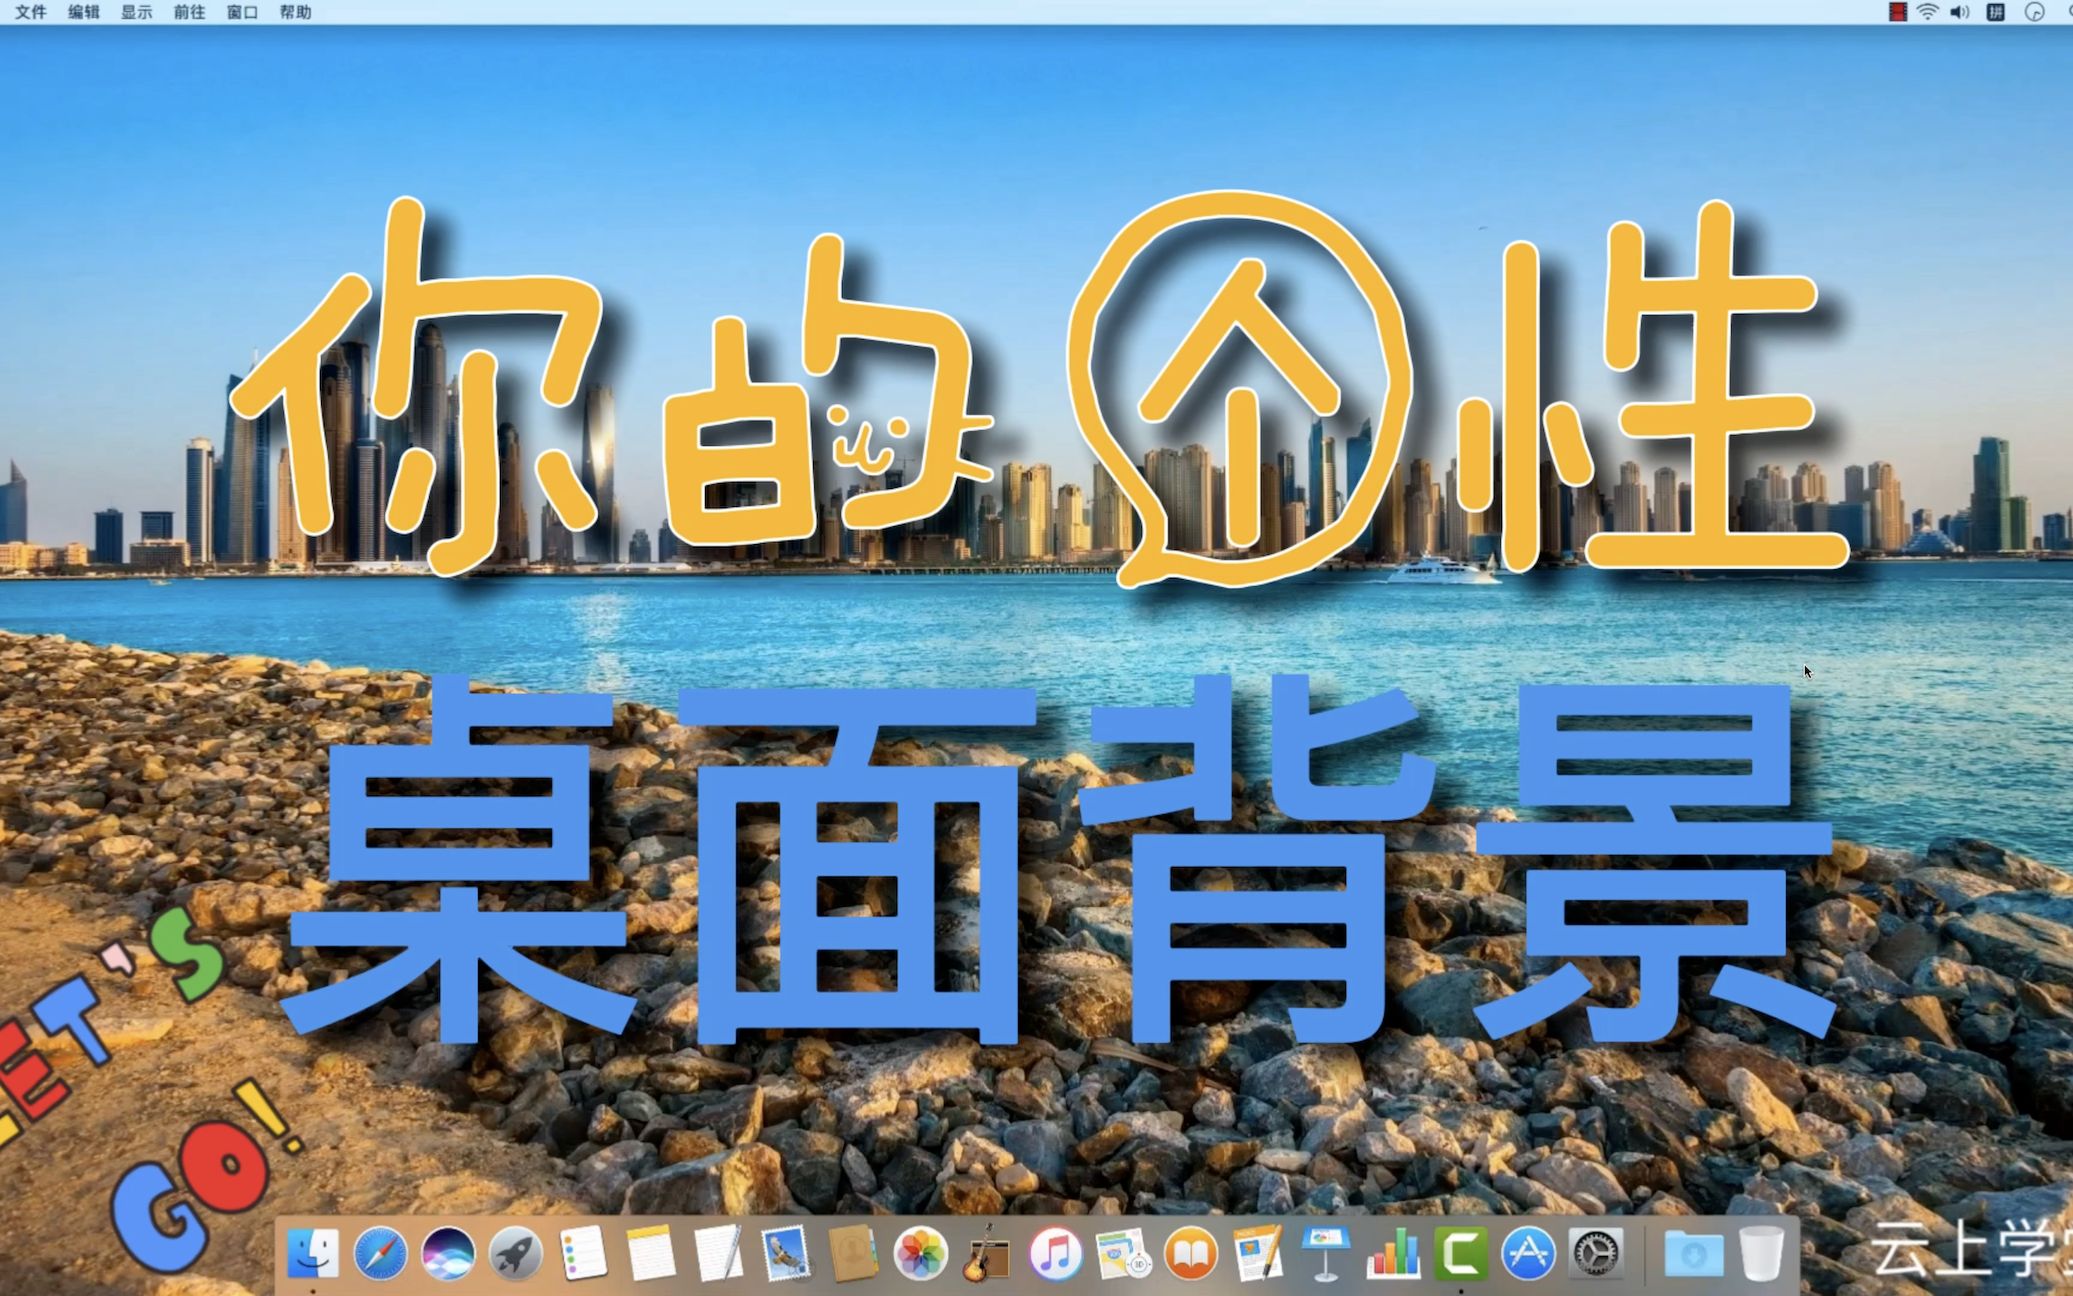
Task: Open Numbers chart app
Action: click(x=1393, y=1254)
